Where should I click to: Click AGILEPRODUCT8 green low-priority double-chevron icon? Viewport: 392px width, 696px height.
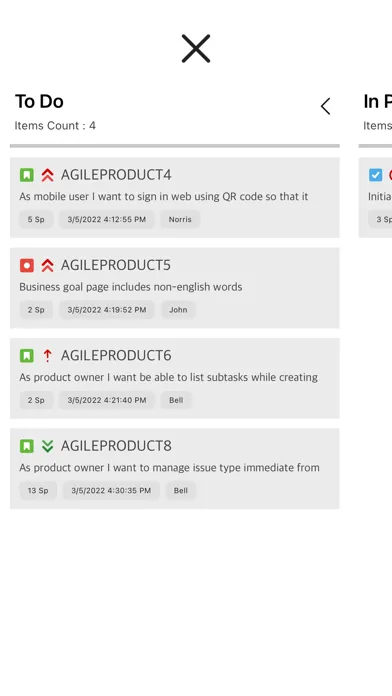[x=48, y=446]
